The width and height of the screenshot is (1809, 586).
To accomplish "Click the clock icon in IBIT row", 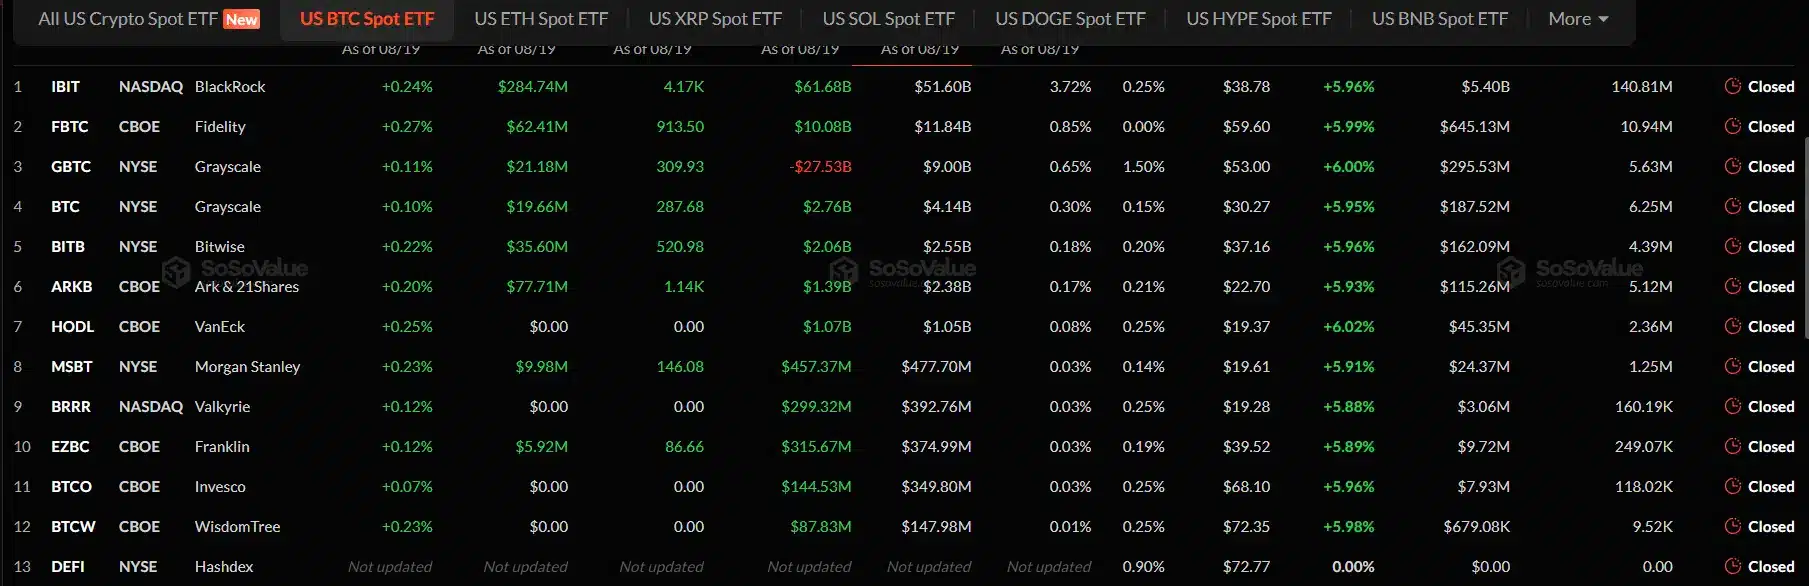I will coord(1733,87).
